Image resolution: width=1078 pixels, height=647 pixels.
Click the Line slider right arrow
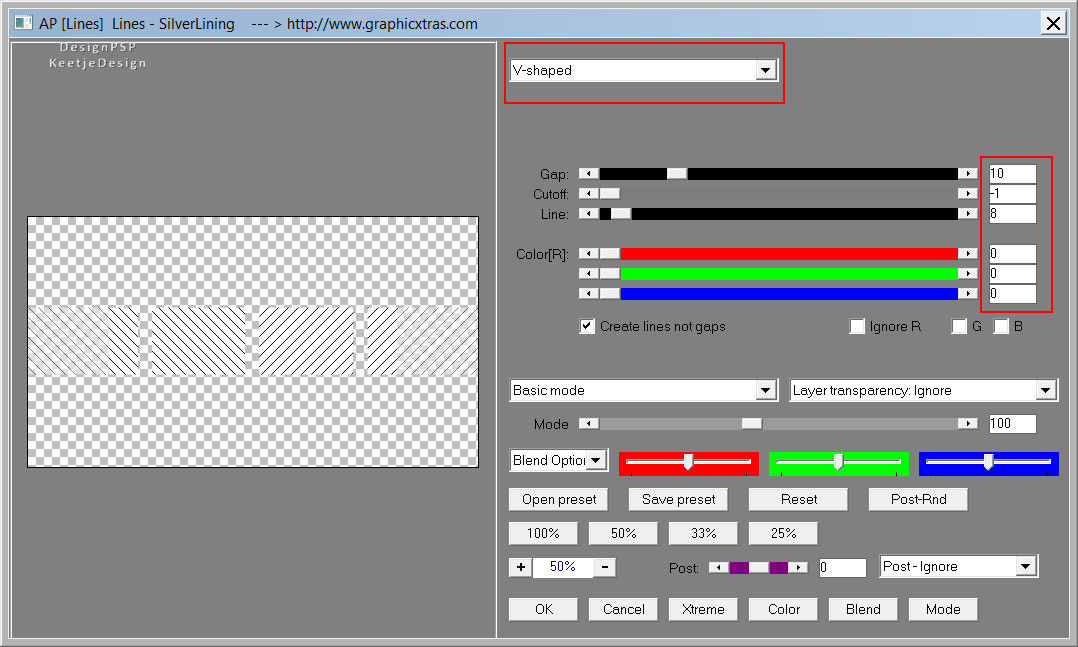(x=967, y=214)
